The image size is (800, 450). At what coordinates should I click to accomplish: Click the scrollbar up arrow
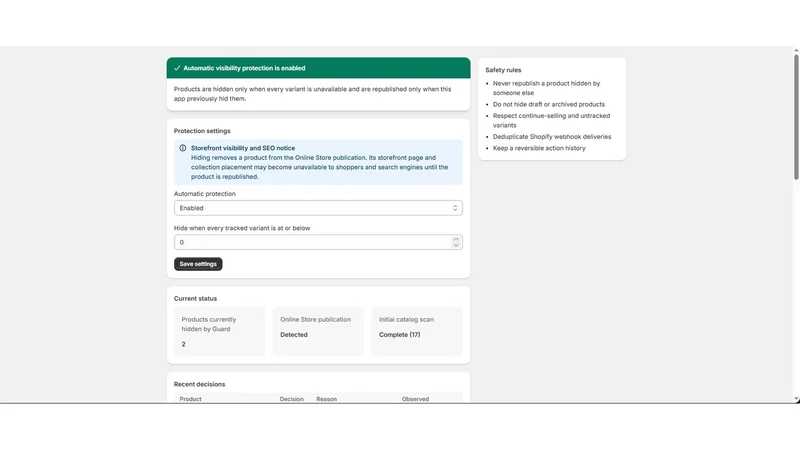pyautogui.click(x=796, y=50)
